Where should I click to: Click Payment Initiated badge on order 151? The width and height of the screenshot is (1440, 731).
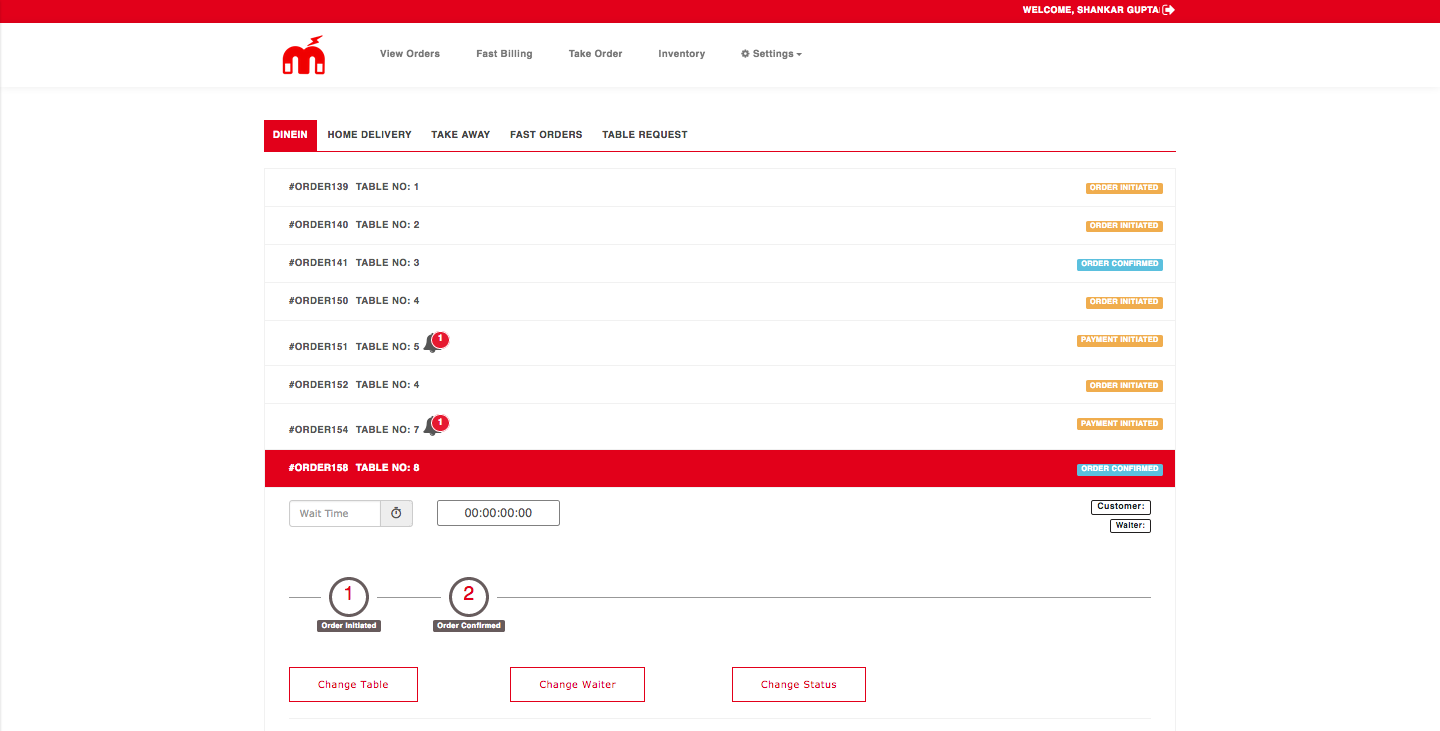click(1120, 340)
